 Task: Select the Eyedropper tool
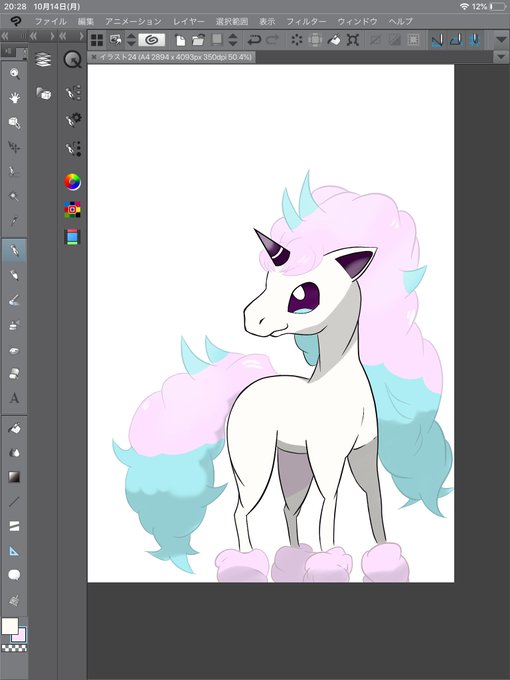pyautogui.click(x=14, y=222)
